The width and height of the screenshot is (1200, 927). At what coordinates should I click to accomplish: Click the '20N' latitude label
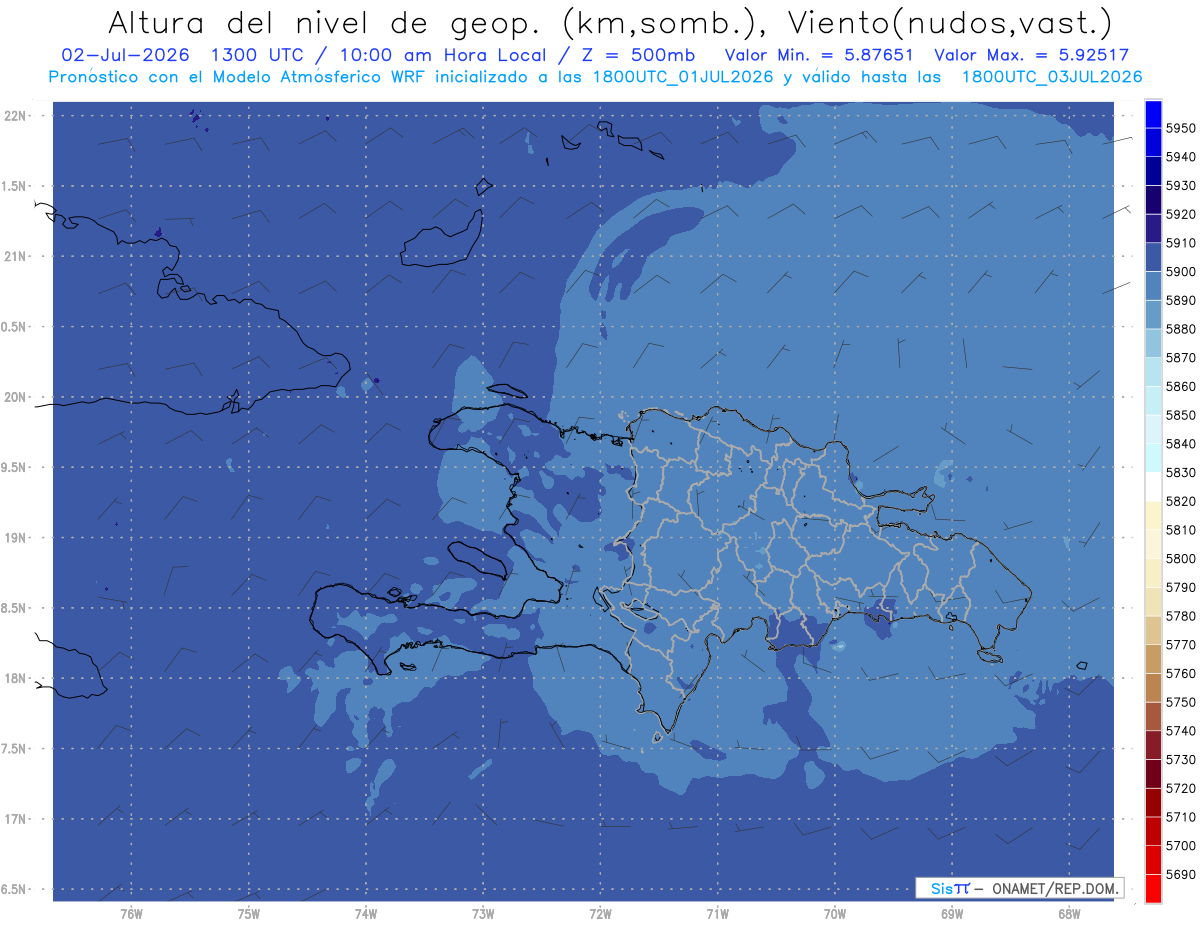[x=15, y=397]
